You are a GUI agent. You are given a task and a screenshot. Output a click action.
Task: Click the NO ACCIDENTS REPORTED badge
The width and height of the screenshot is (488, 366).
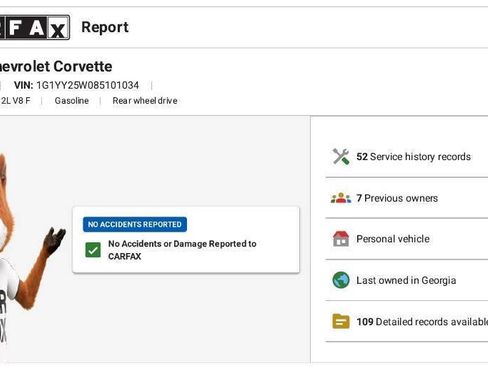click(135, 224)
